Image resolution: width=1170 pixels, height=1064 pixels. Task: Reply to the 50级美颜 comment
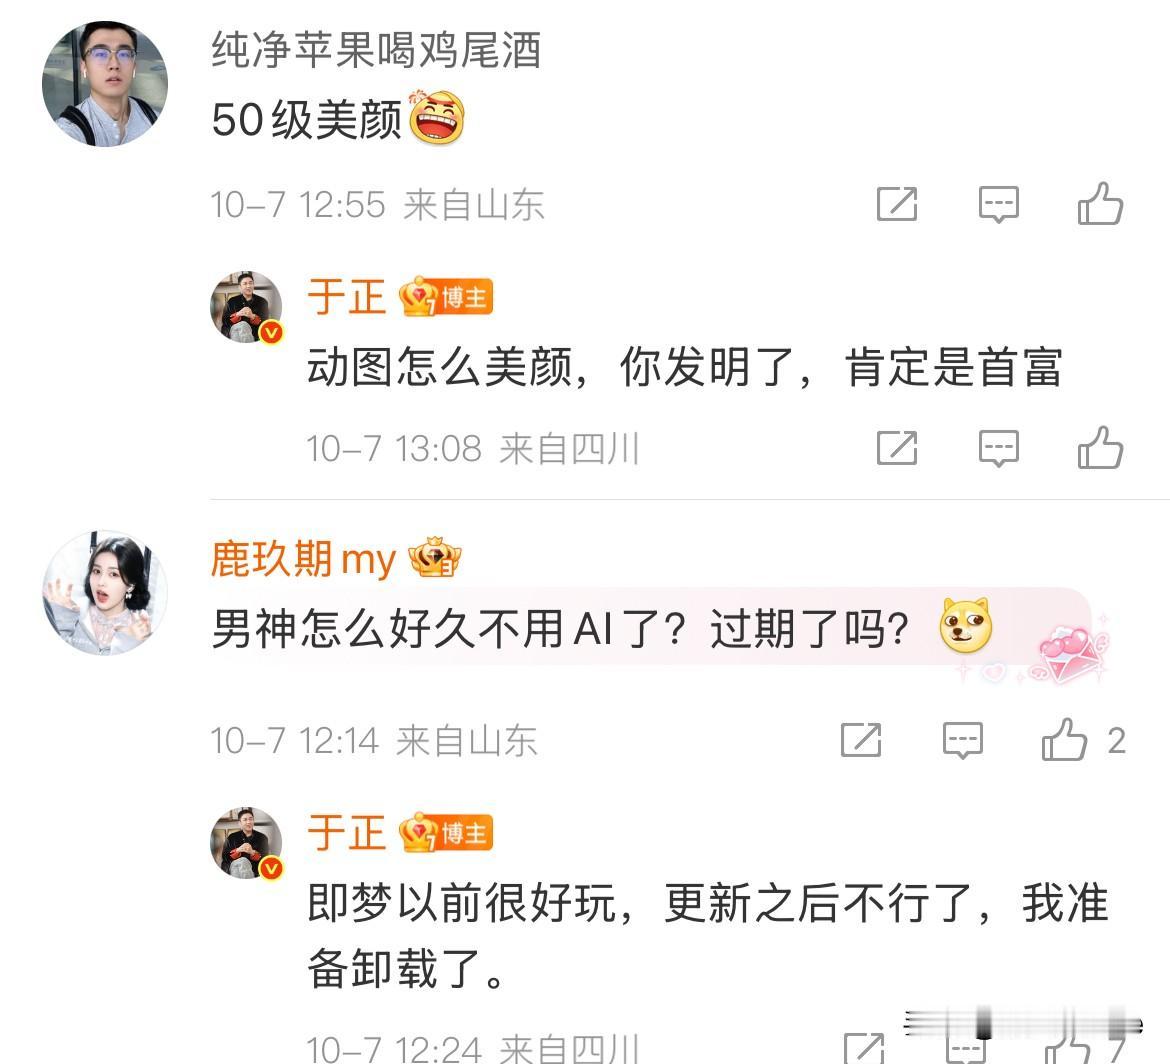pos(998,204)
